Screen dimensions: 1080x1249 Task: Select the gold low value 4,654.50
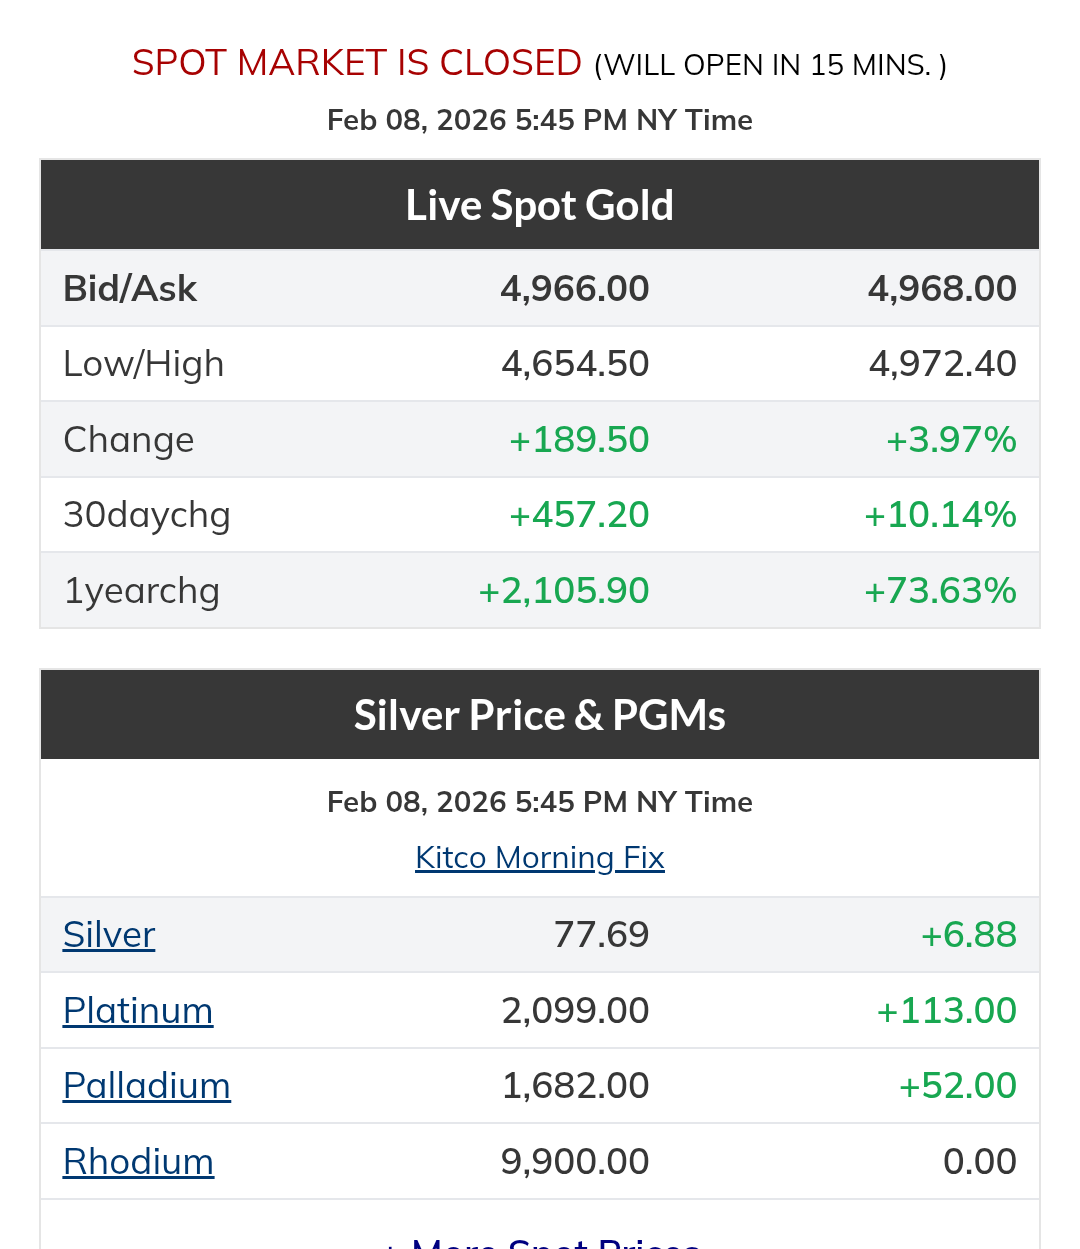575,364
